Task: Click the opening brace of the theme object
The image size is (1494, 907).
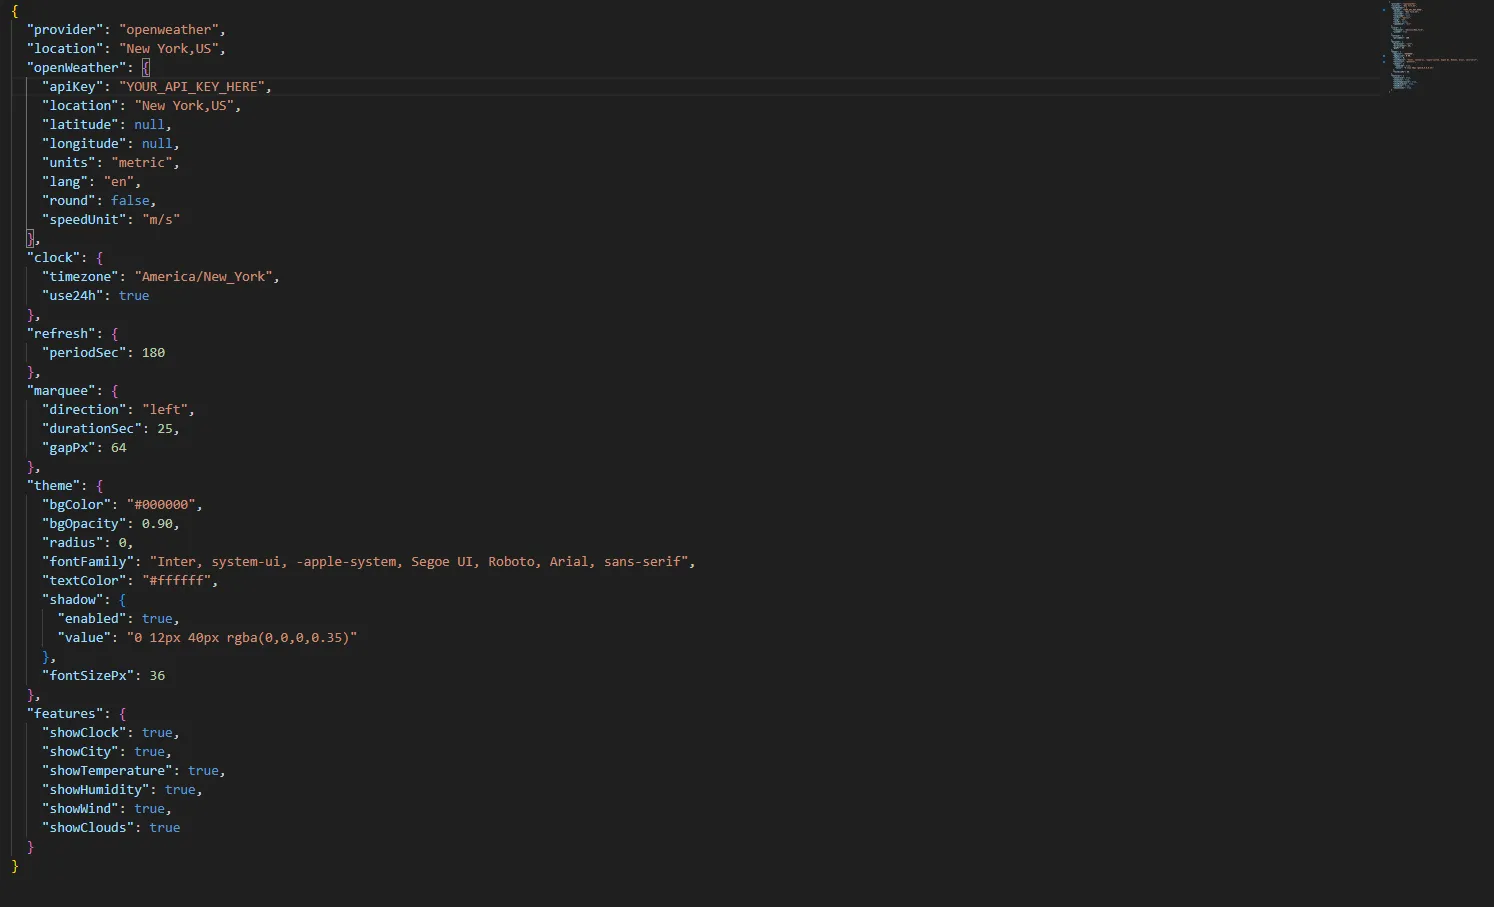Action: coord(100,485)
